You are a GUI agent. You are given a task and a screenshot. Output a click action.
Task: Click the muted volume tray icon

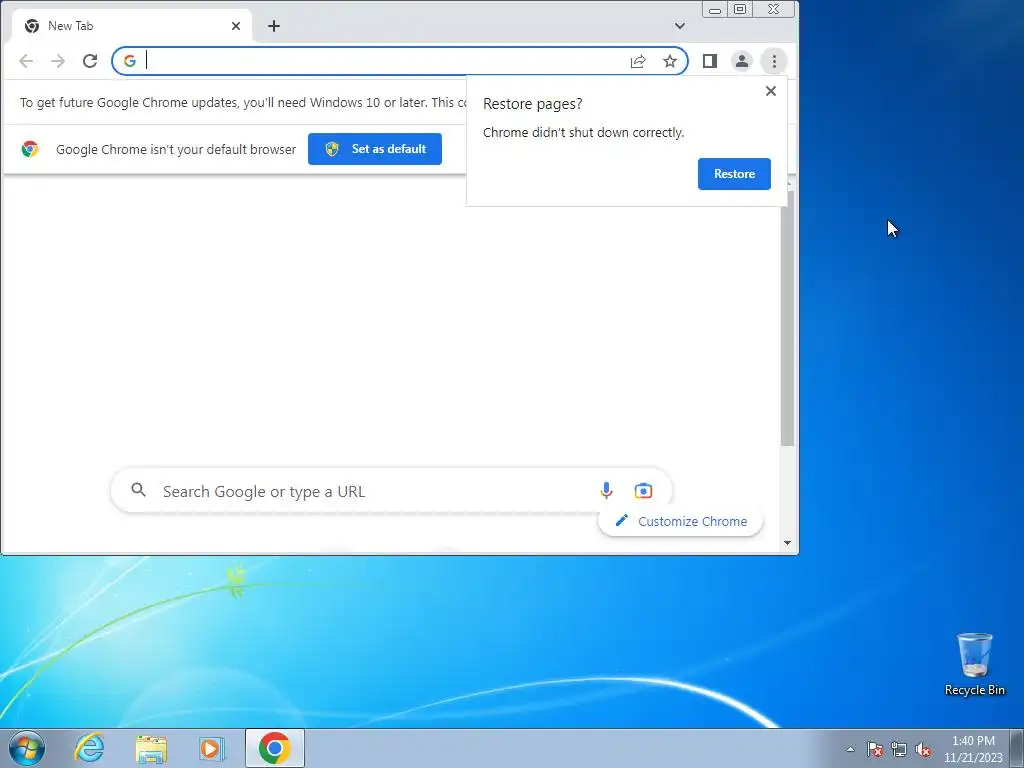click(923, 749)
